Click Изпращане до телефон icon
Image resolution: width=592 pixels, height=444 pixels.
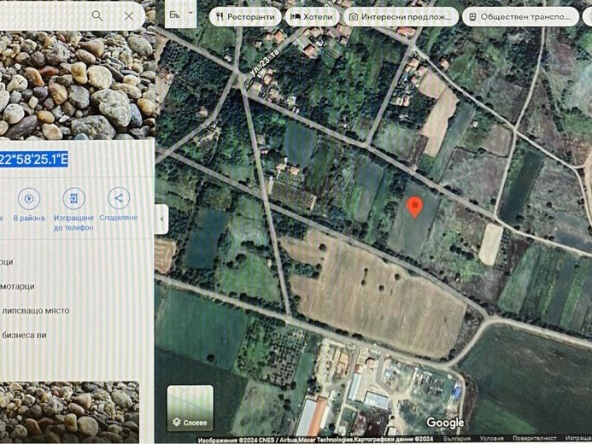pos(74,198)
